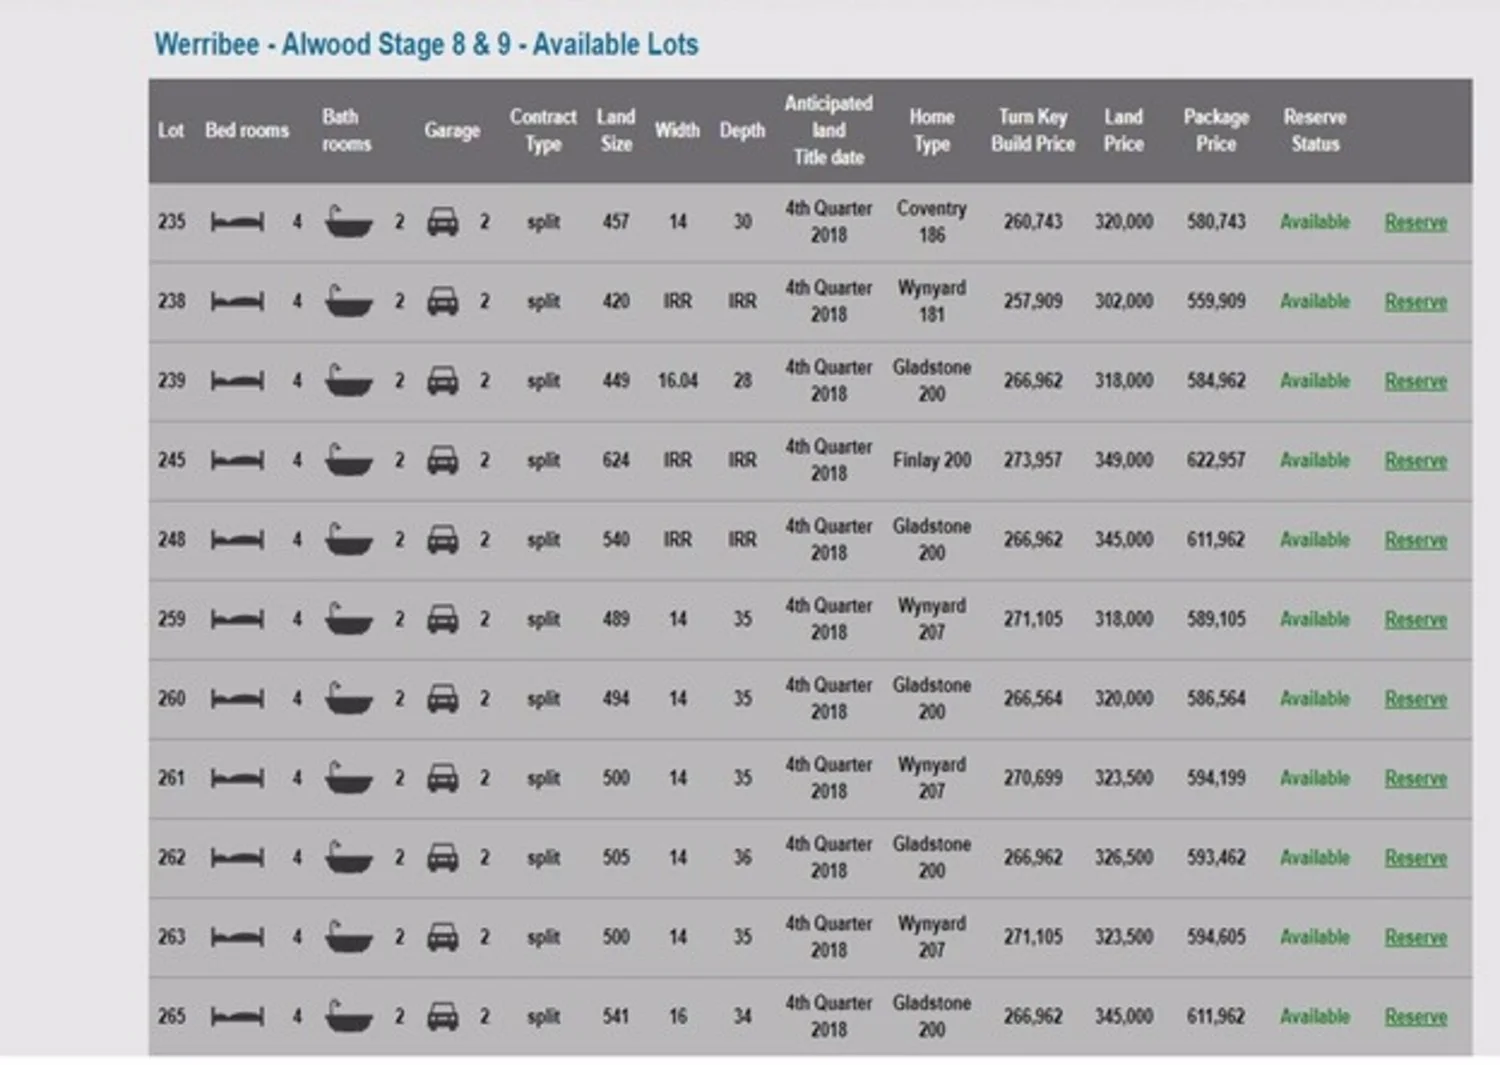Click the Package Price column header
Screen dimensions: 1500x1065
coord(1216,130)
